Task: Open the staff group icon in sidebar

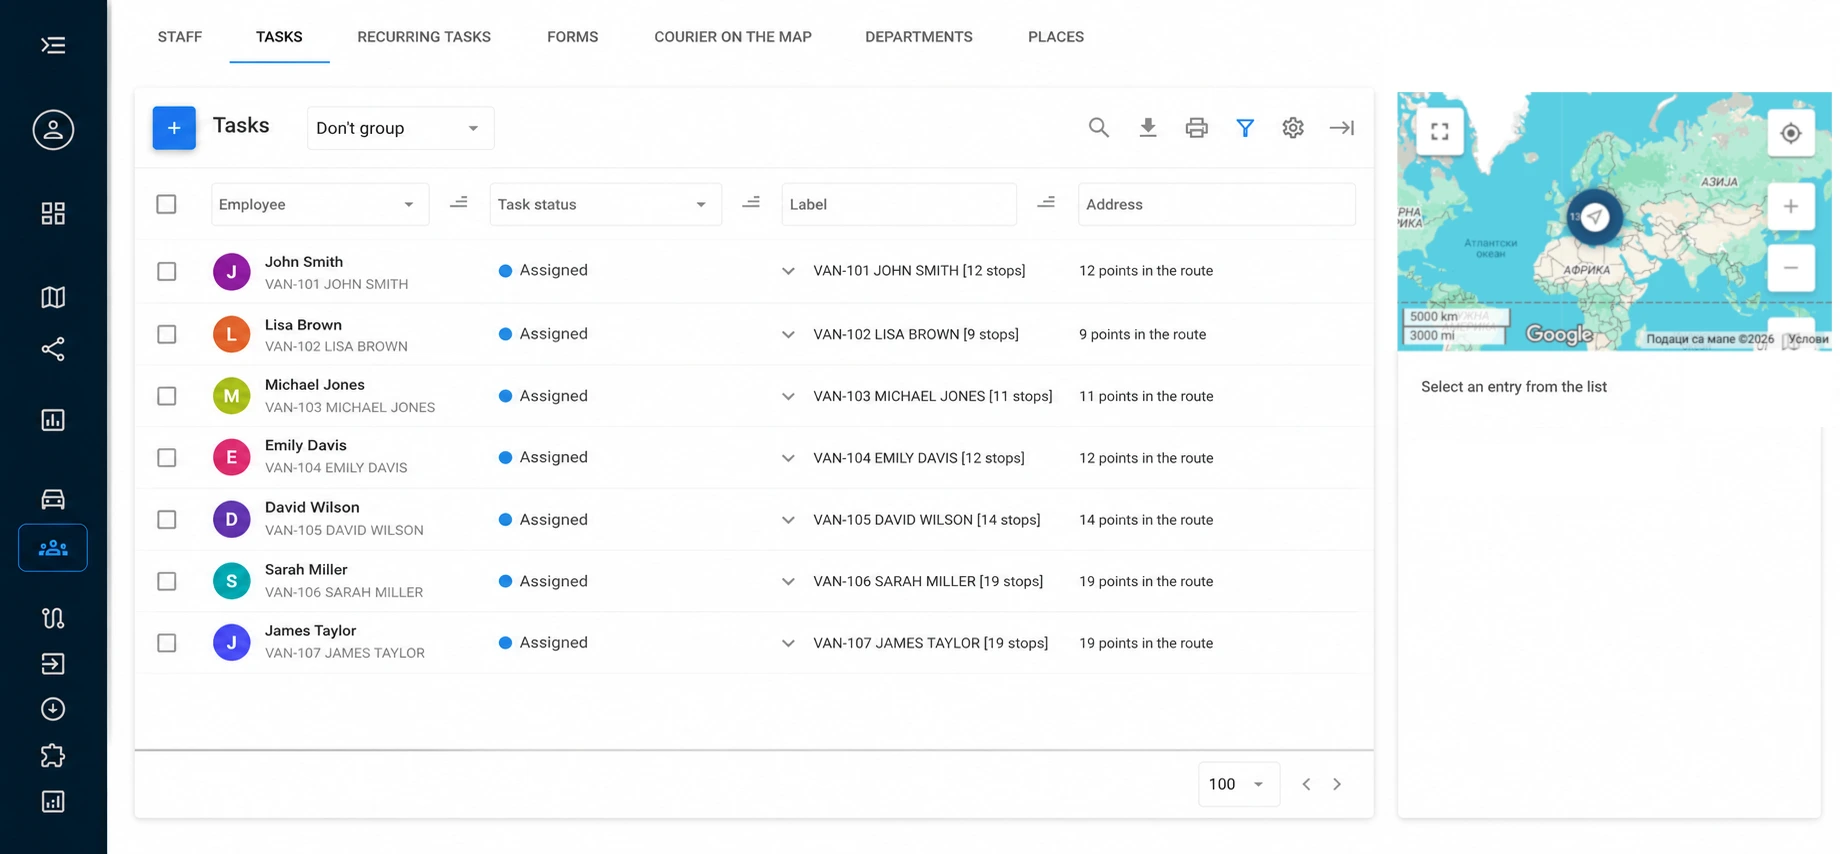Action: (x=53, y=548)
